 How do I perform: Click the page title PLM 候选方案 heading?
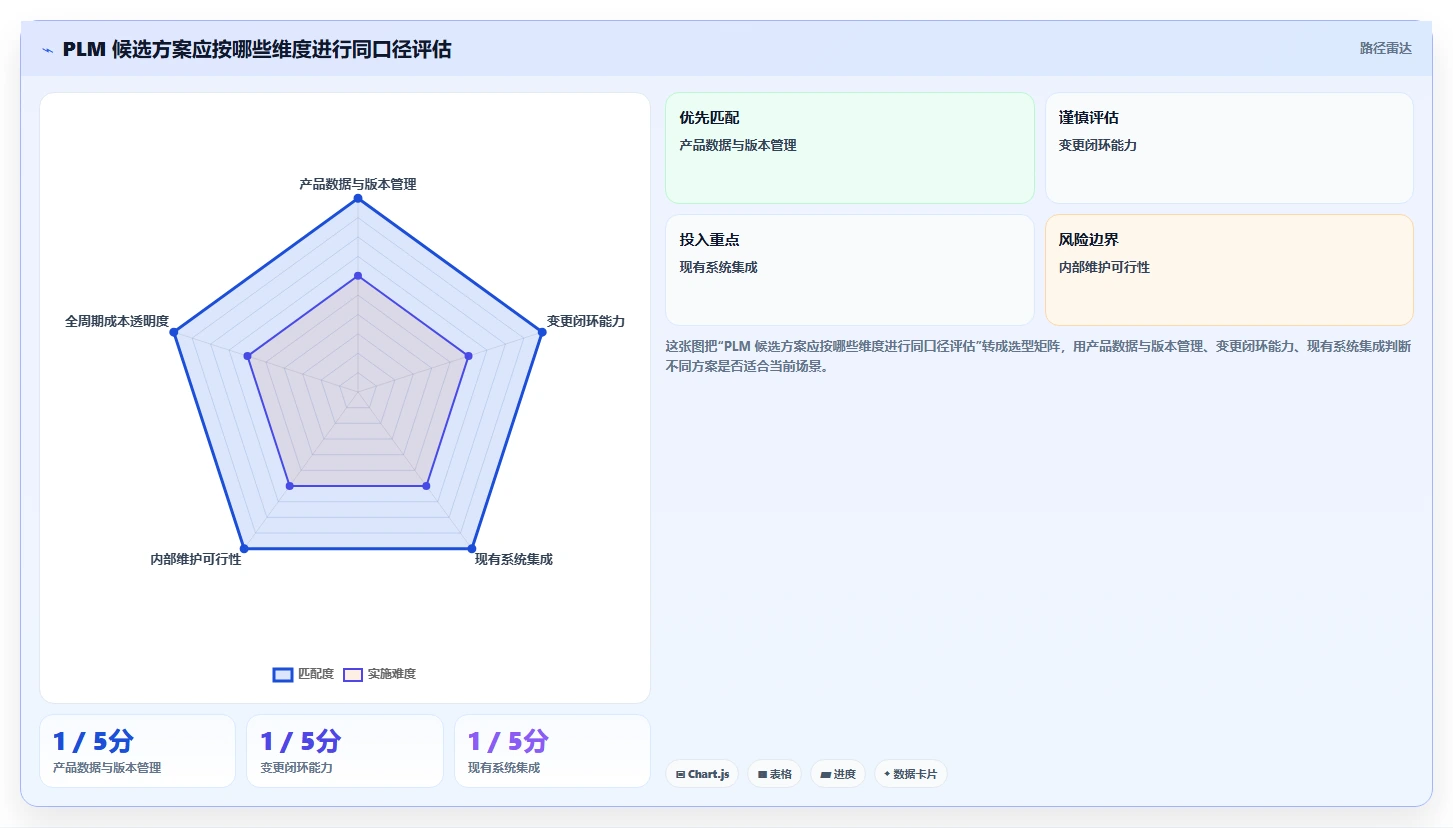tap(257, 49)
